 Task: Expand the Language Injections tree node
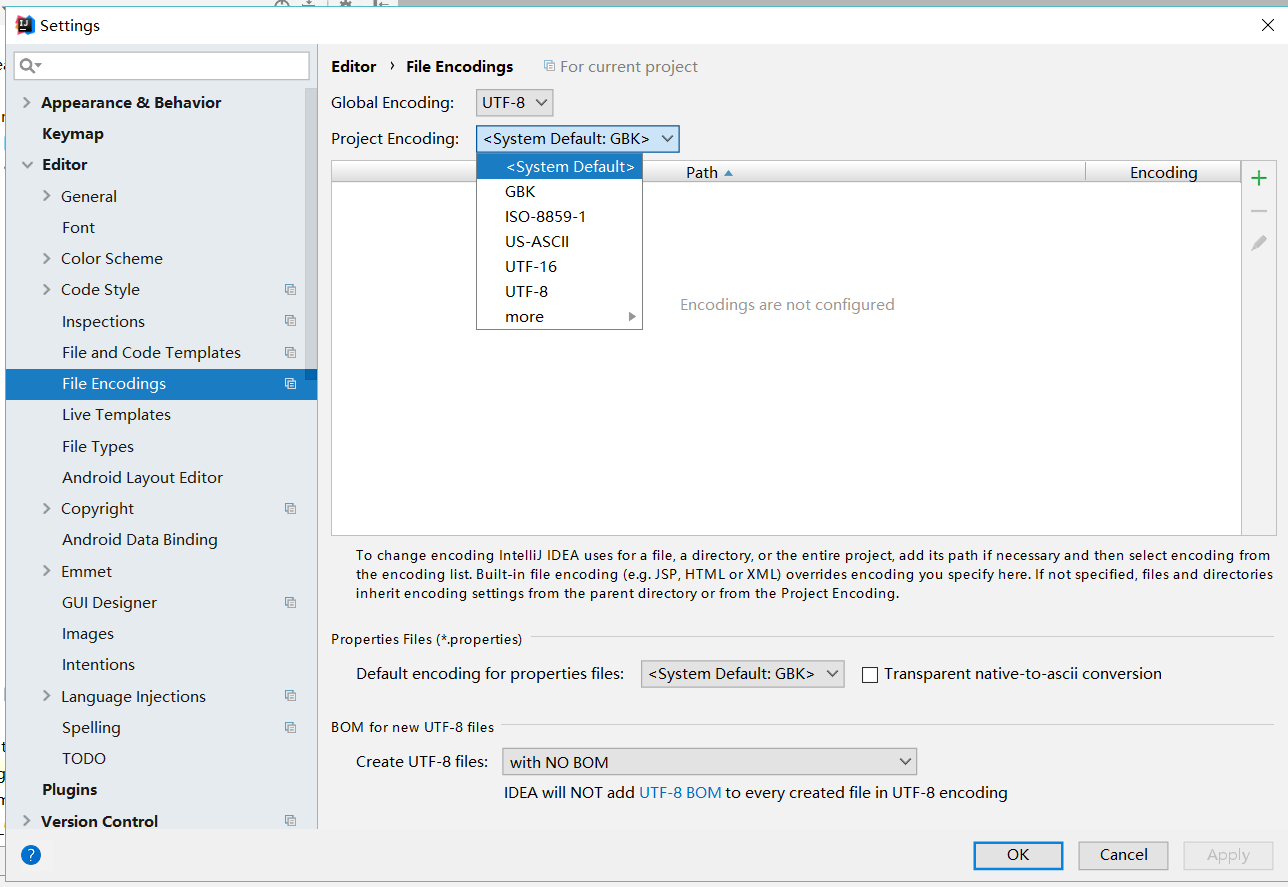(47, 696)
